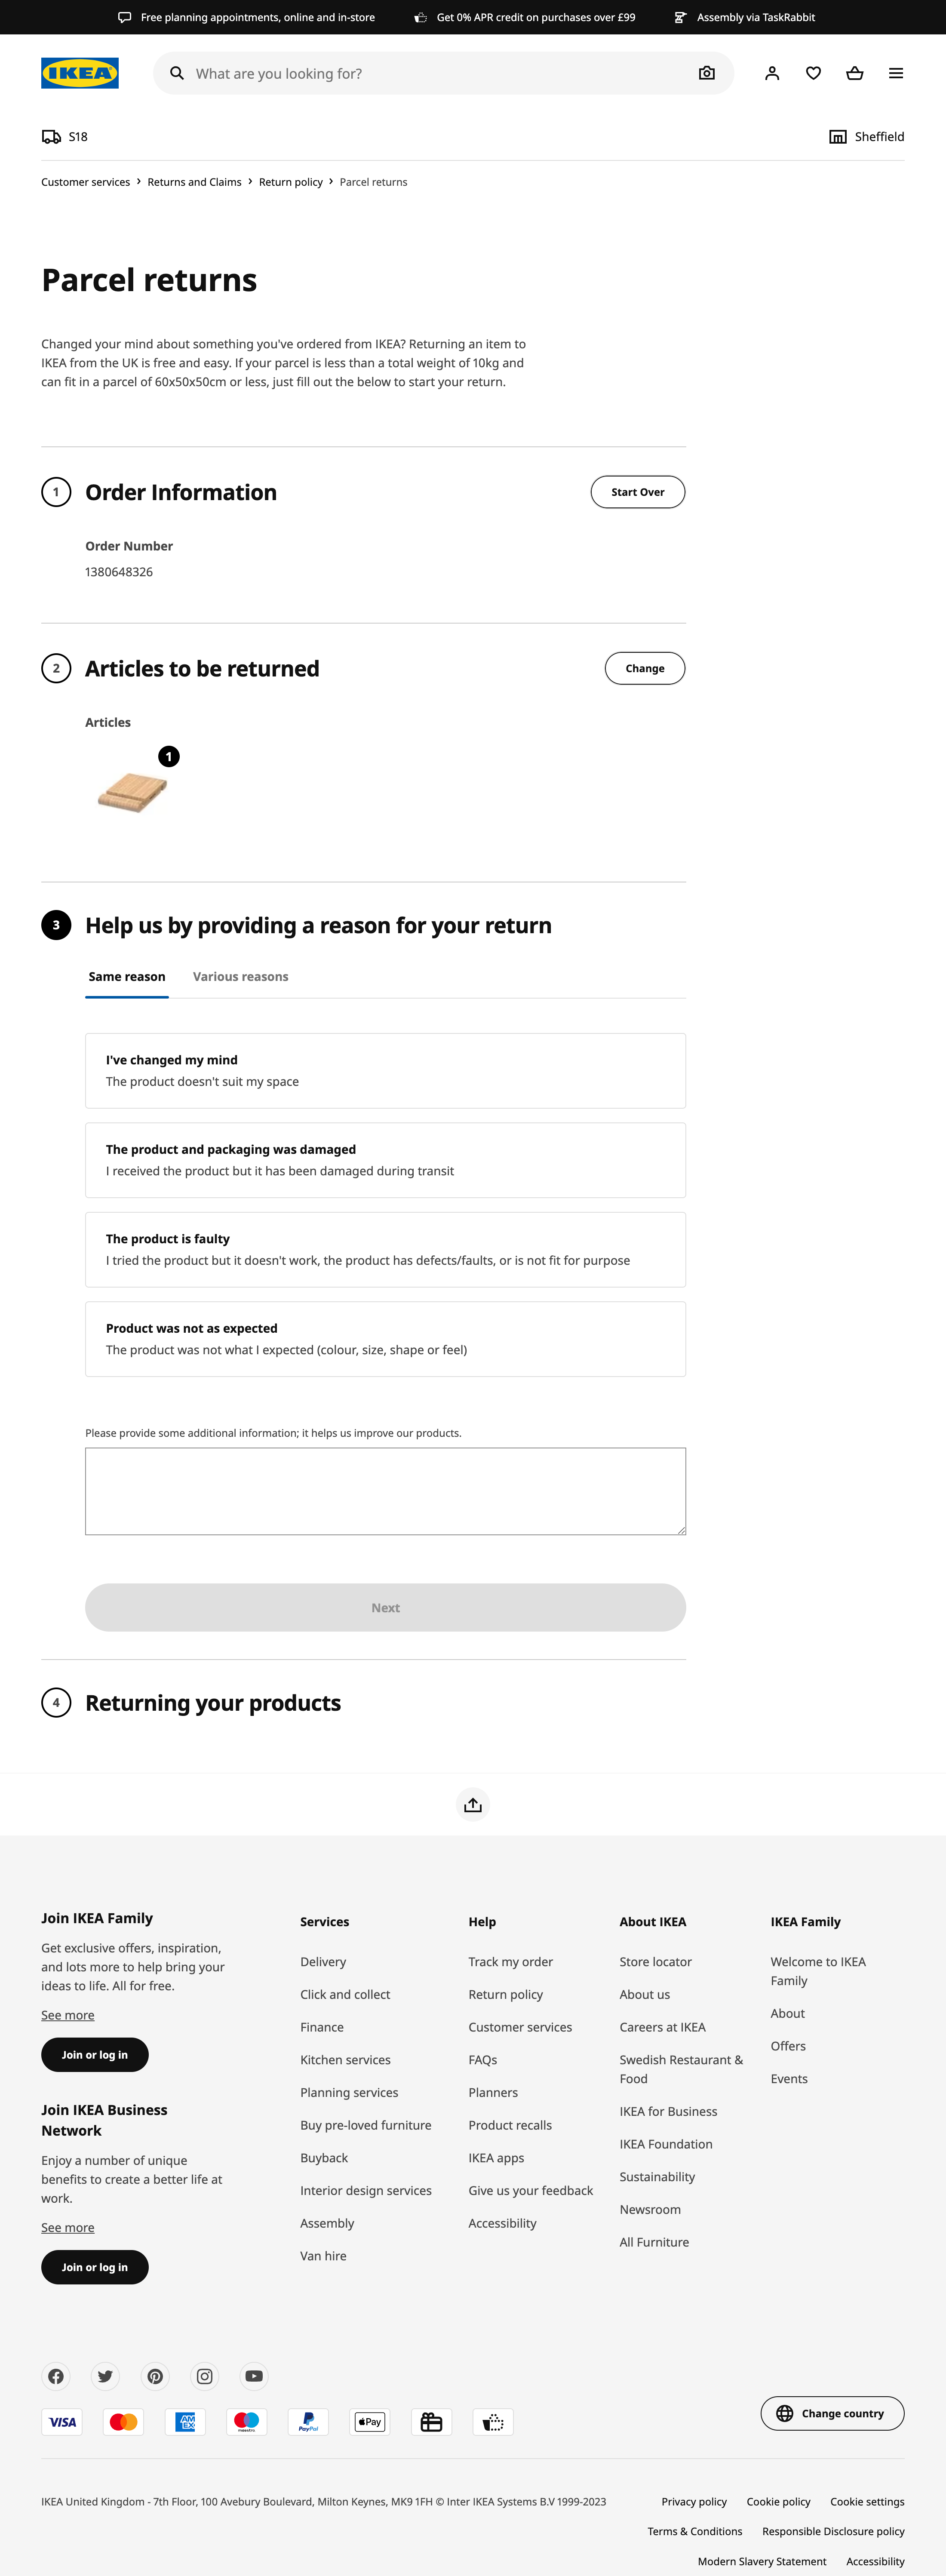
Task: Open IKEA's Instagram page icon
Action: [x=205, y=2376]
